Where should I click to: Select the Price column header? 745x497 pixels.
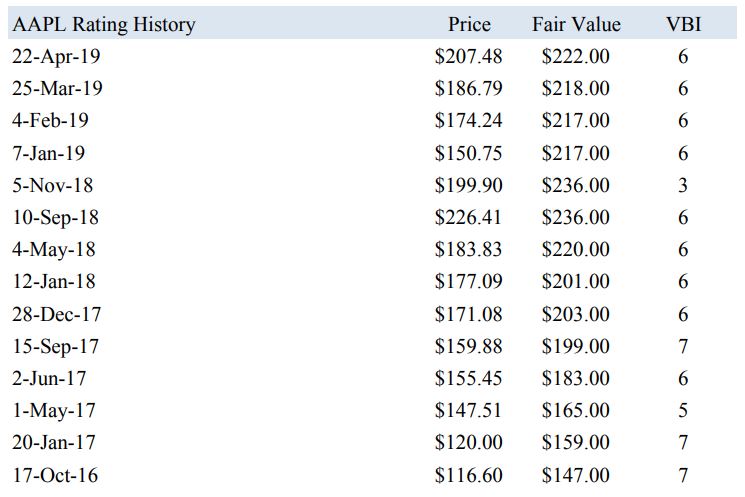coord(469,24)
